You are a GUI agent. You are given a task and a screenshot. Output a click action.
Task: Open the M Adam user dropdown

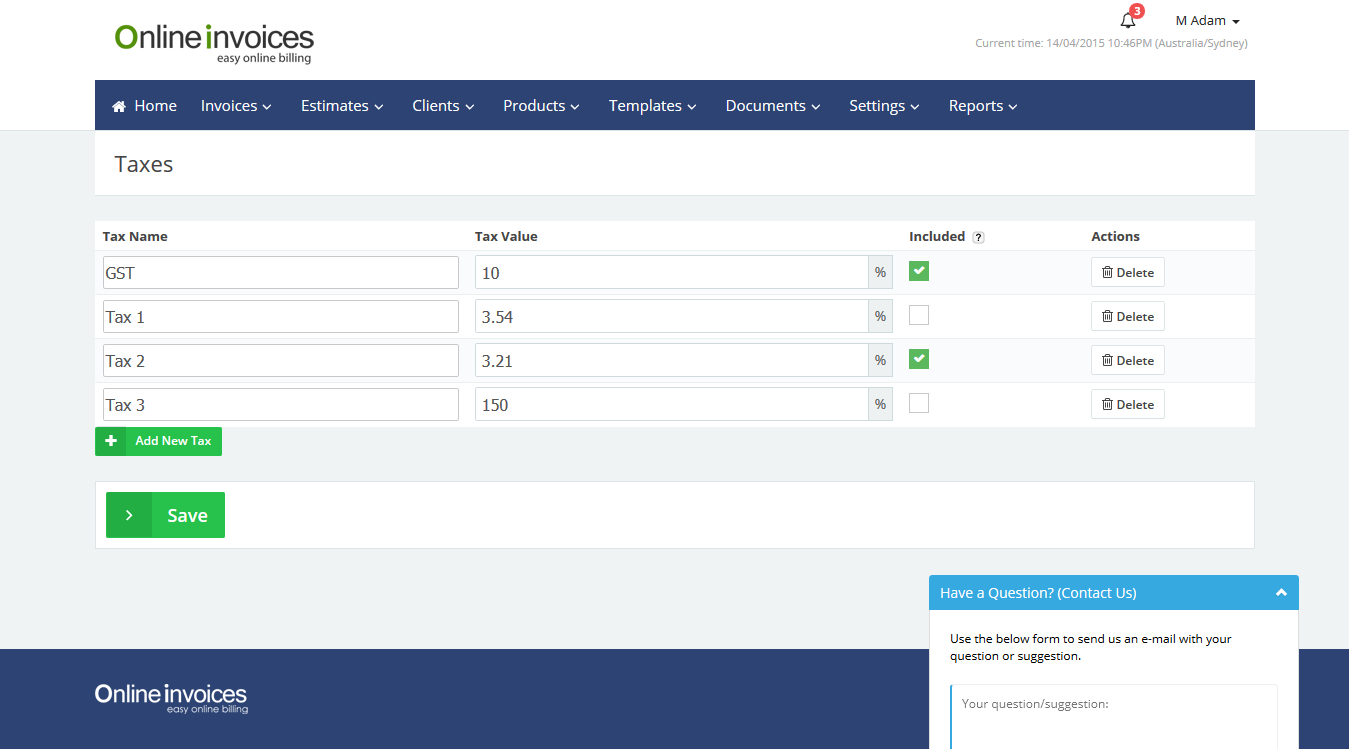click(x=1207, y=21)
